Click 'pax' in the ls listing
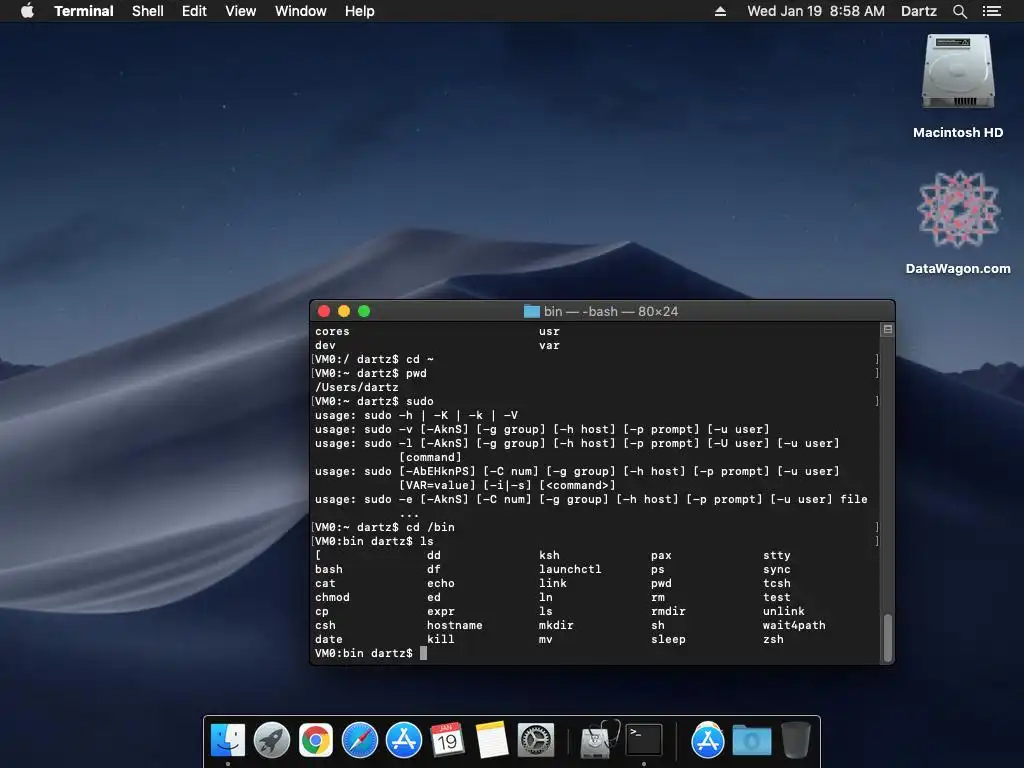This screenshot has height=768, width=1024. 661,556
